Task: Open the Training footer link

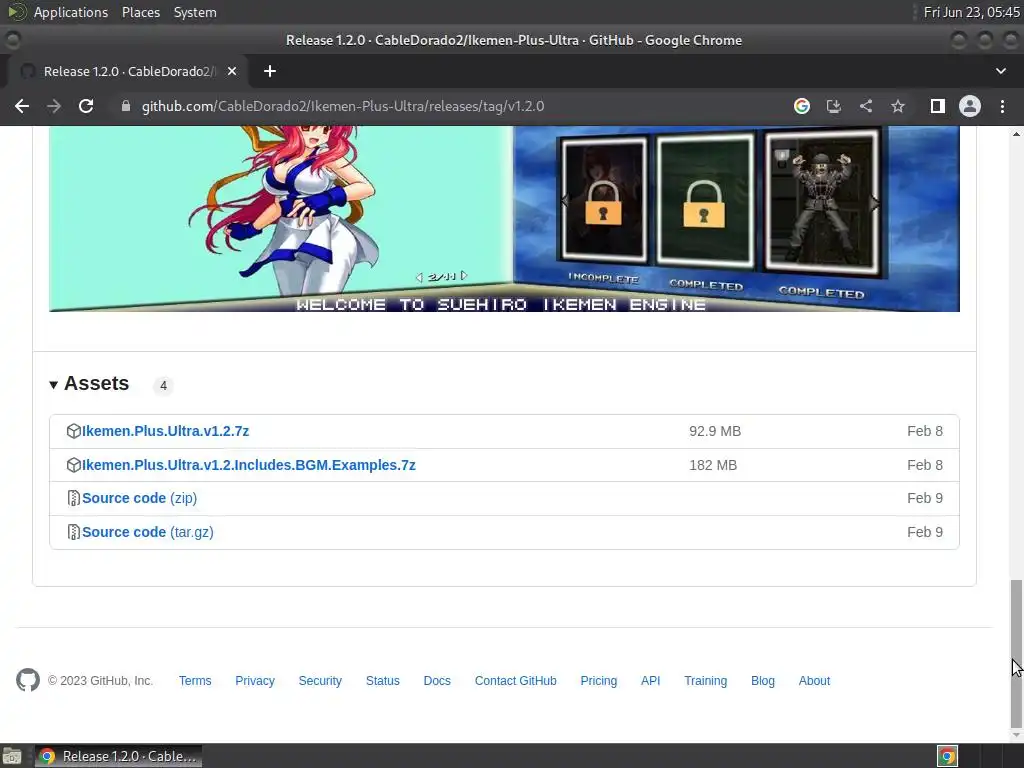Action: (705, 680)
